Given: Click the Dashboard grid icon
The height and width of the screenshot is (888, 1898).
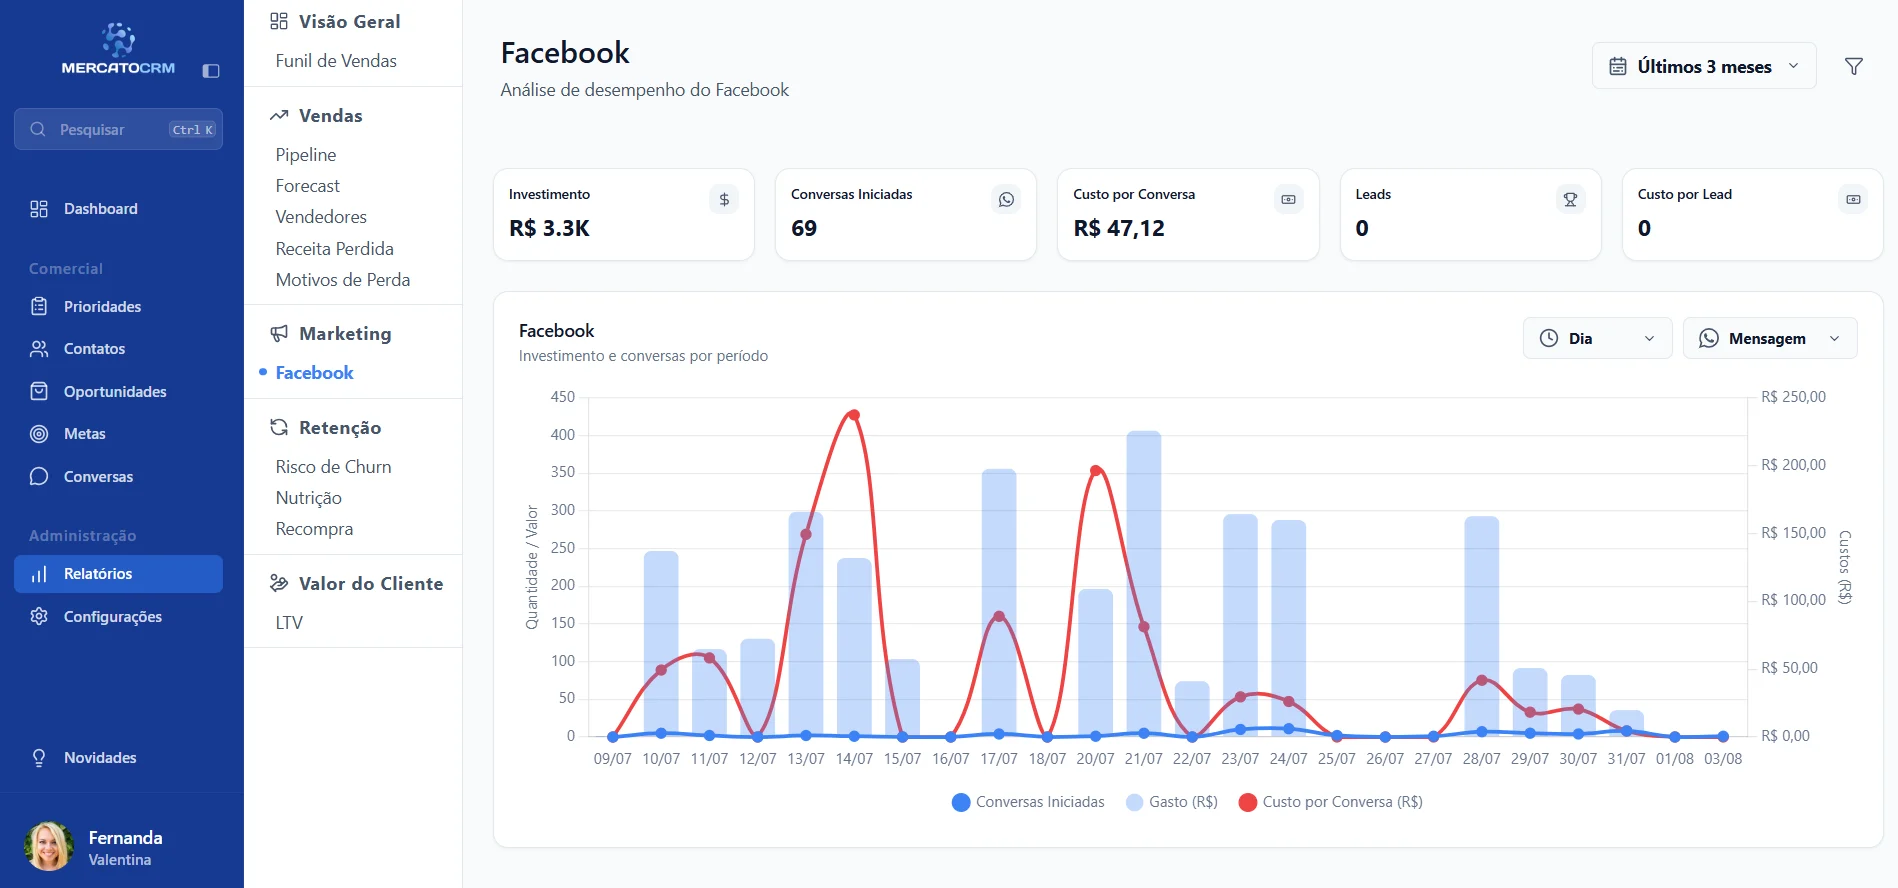Looking at the screenshot, I should point(39,209).
